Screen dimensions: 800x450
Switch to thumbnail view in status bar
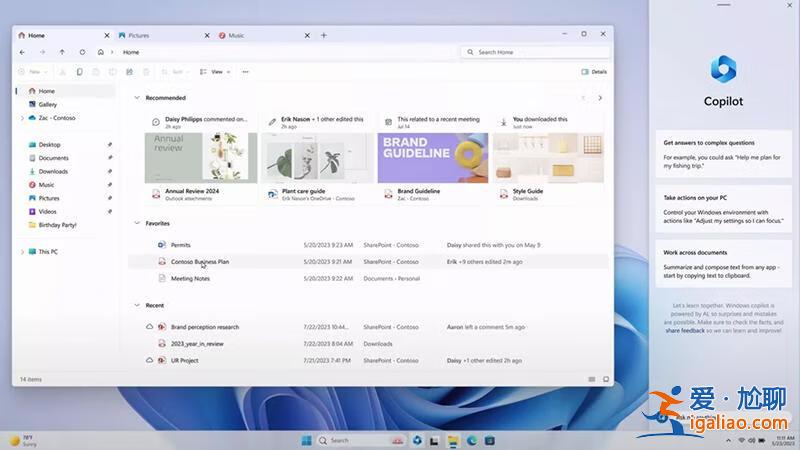click(x=605, y=380)
